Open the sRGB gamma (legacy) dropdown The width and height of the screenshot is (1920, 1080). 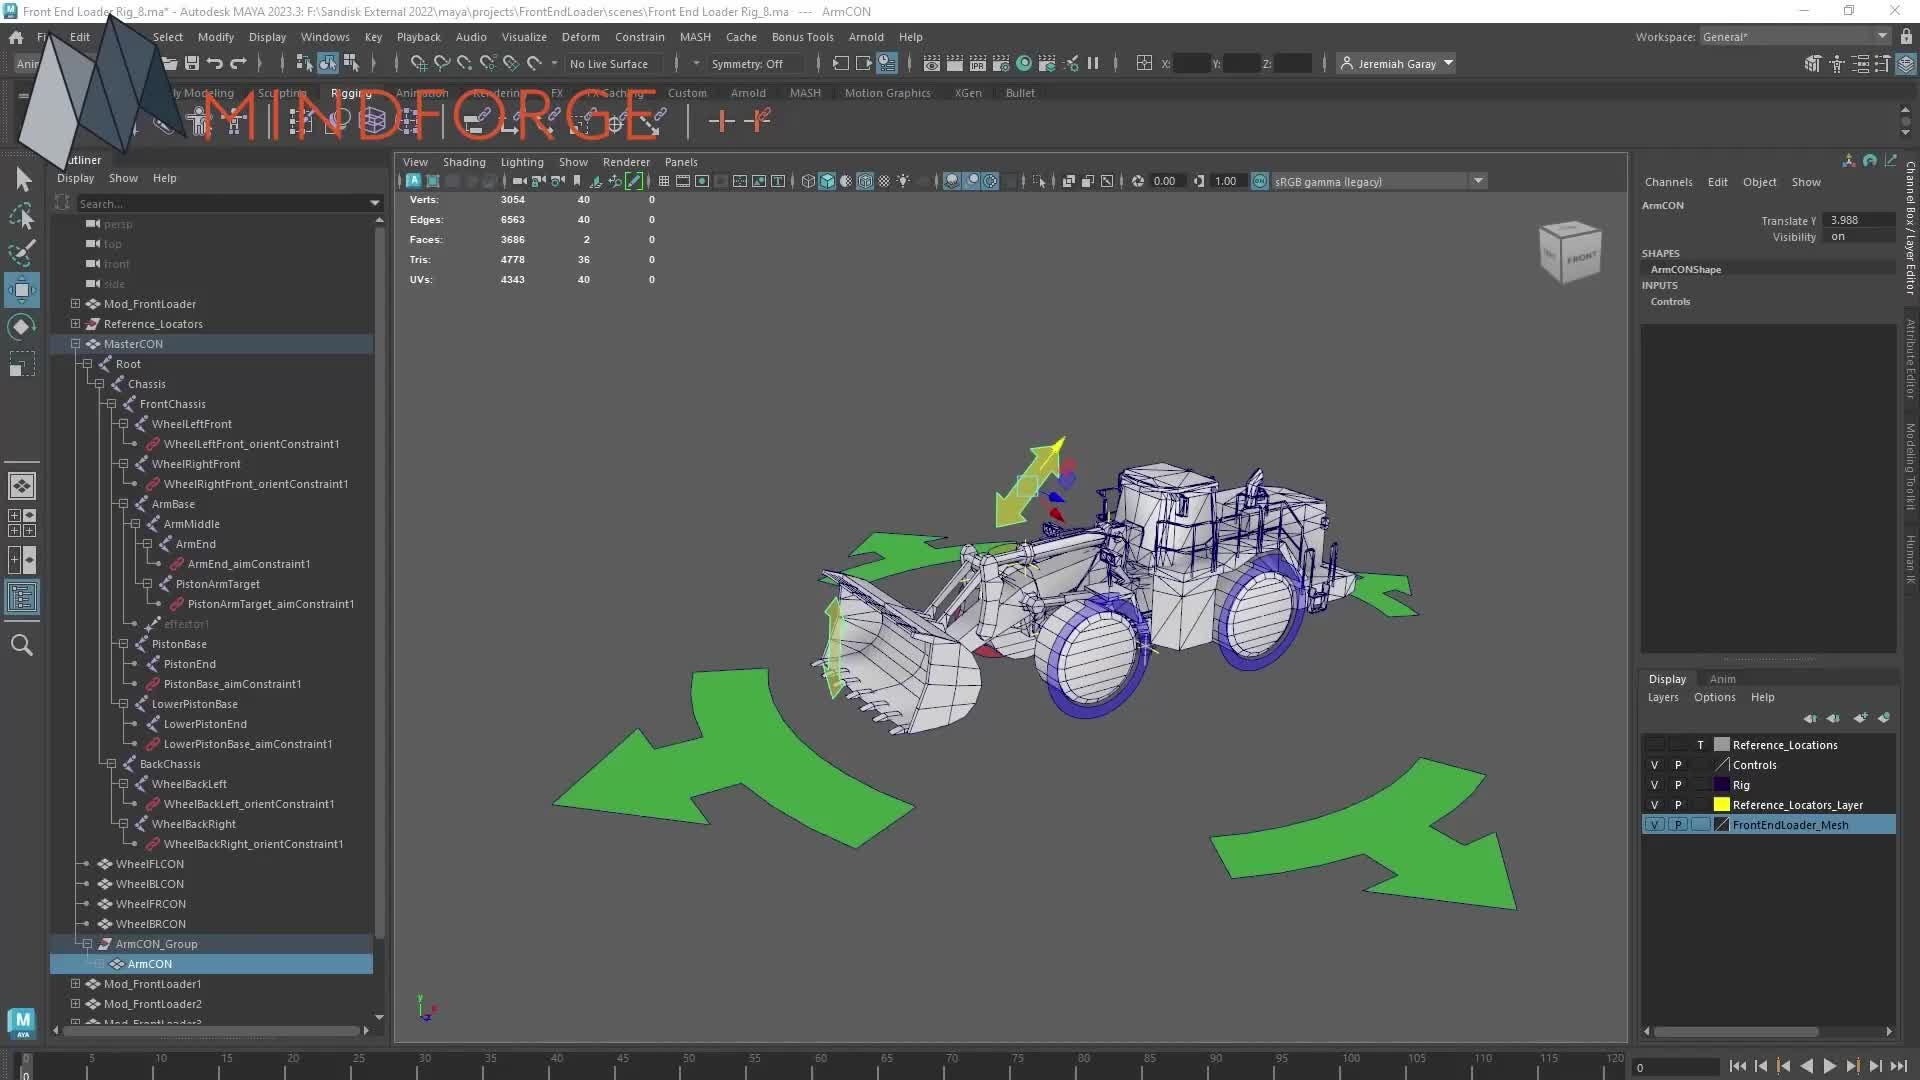pos(1478,181)
